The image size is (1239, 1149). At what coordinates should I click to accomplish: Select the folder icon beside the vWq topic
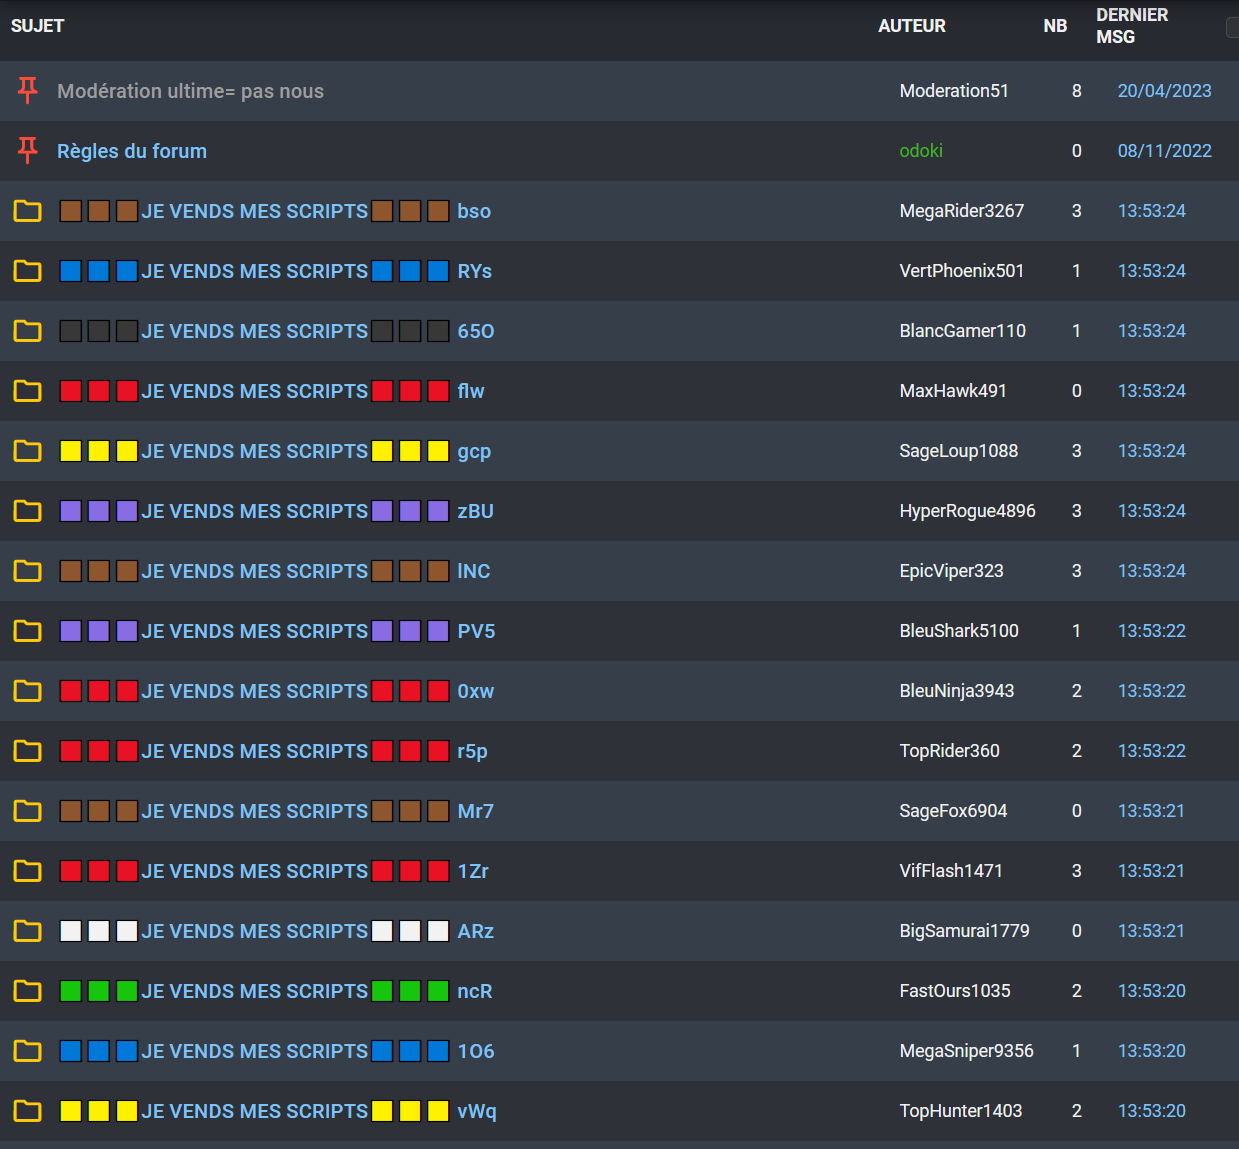(28, 1111)
